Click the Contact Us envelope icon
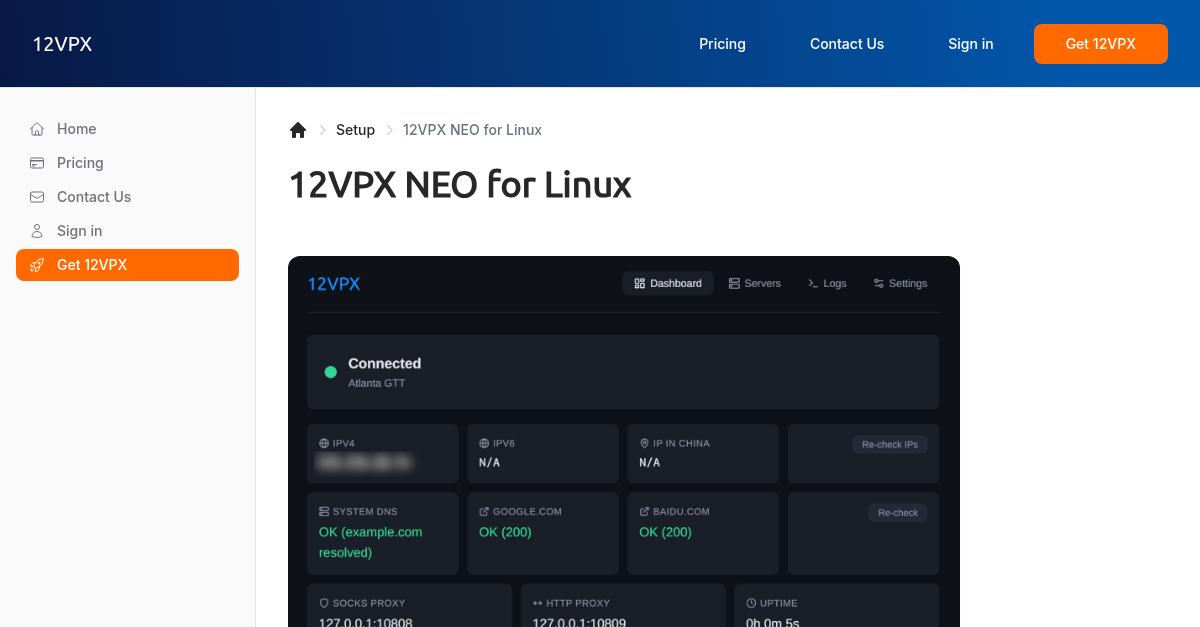 pos(37,197)
